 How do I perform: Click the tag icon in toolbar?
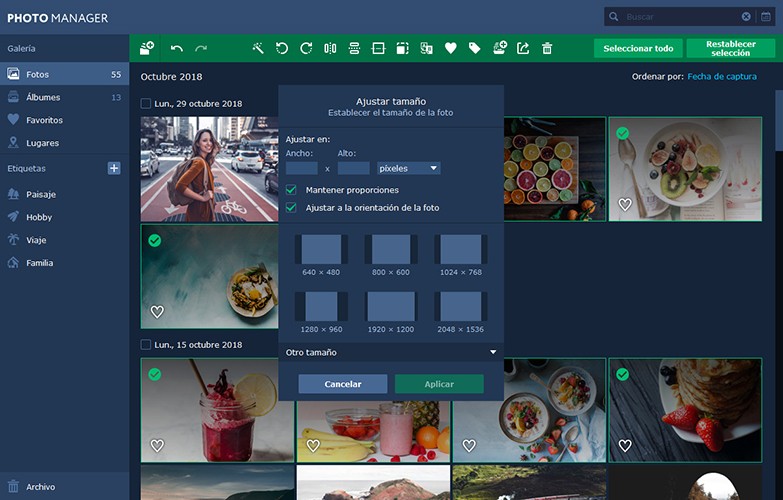coord(474,48)
